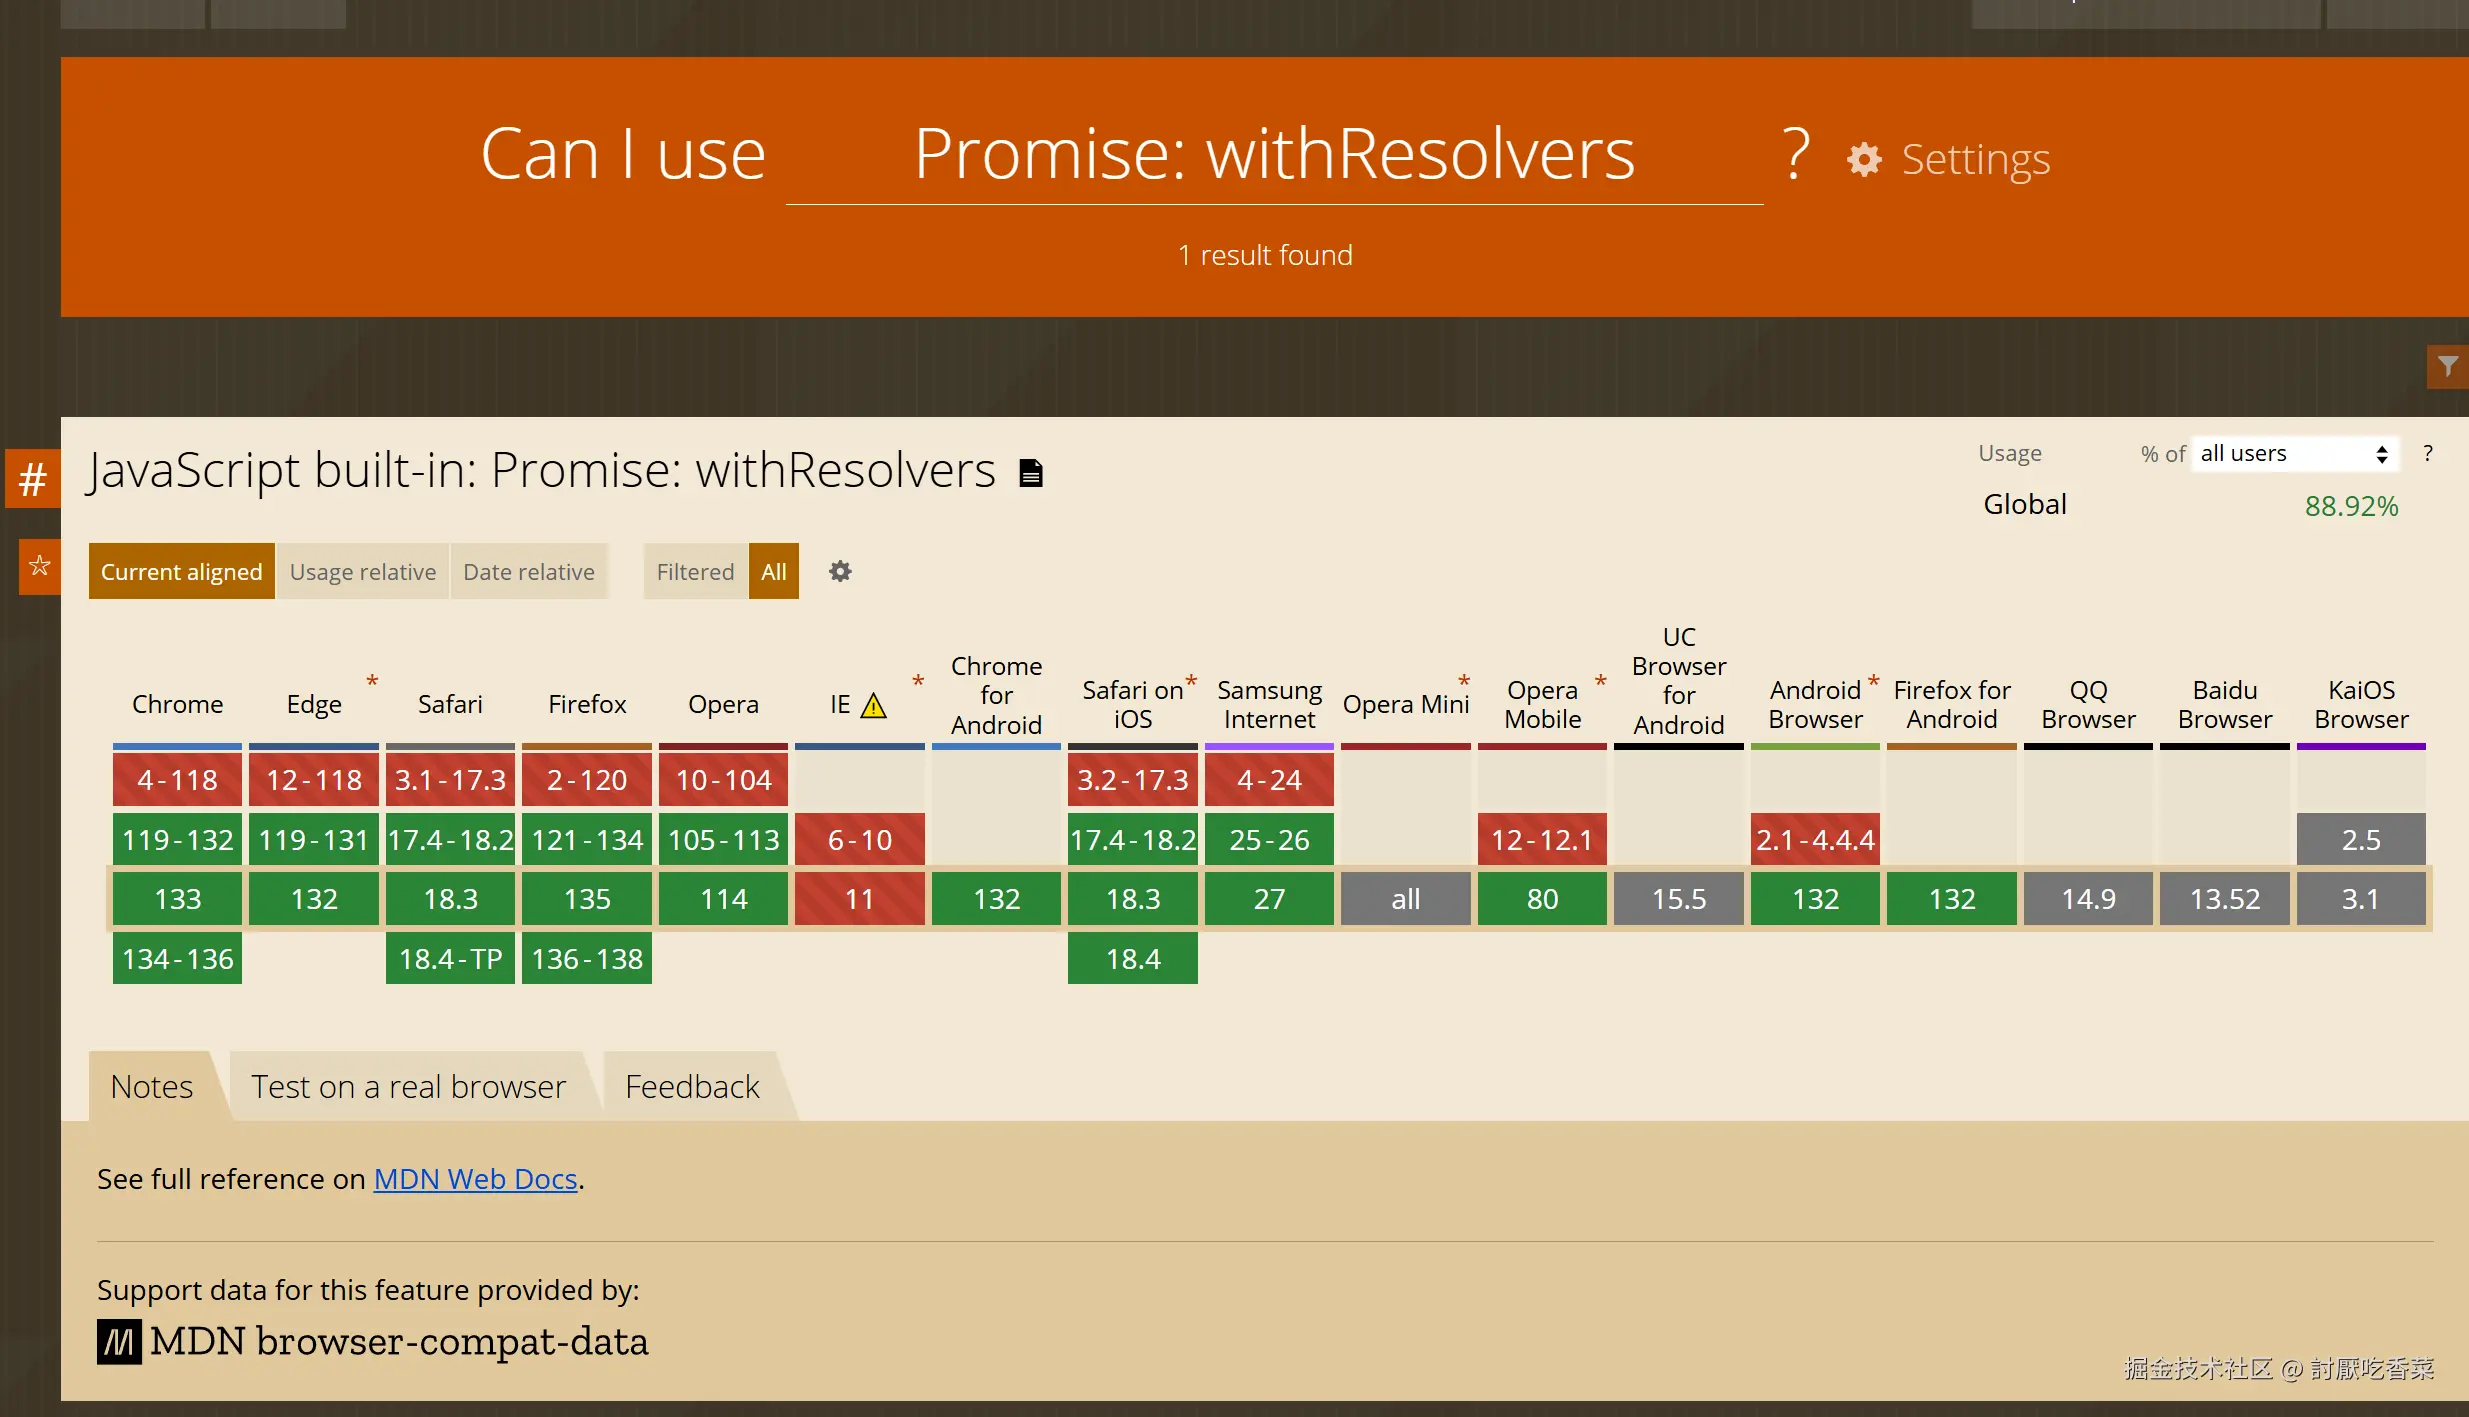This screenshot has width=2469, height=1417.
Task: Click the help question mark in header
Action: tap(1796, 155)
